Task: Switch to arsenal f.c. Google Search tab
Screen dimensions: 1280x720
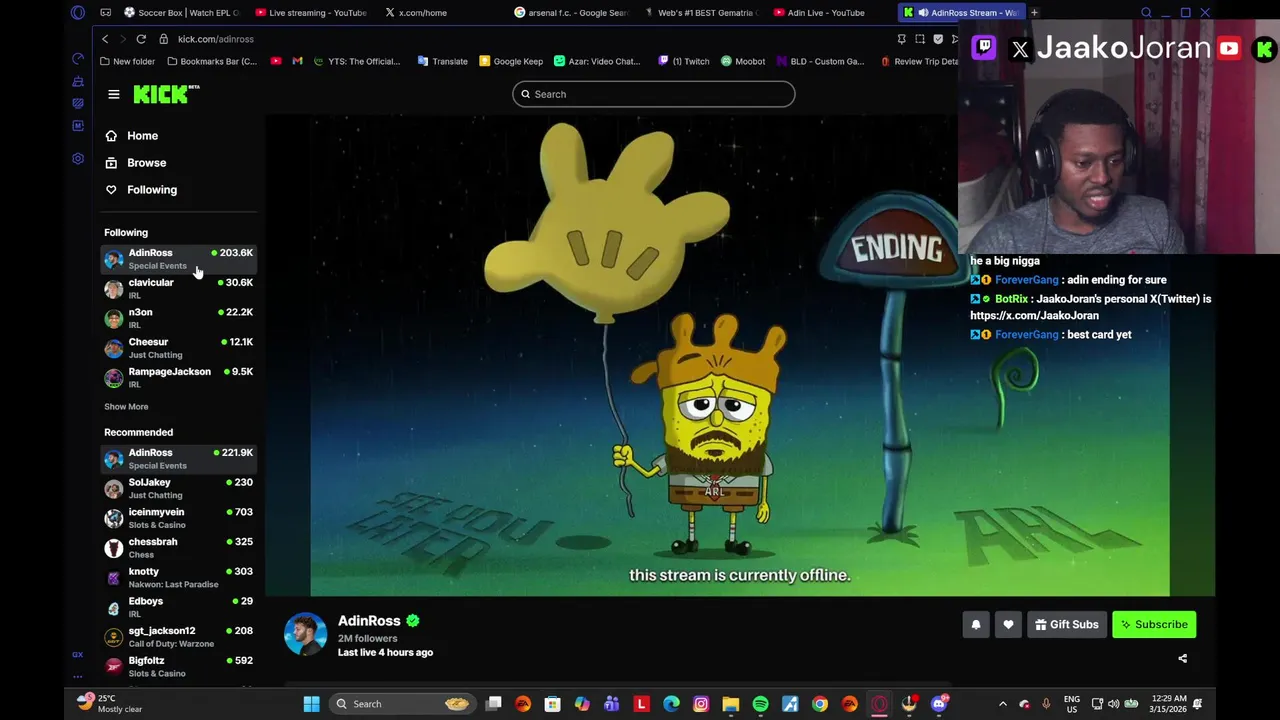Action: (x=570, y=13)
